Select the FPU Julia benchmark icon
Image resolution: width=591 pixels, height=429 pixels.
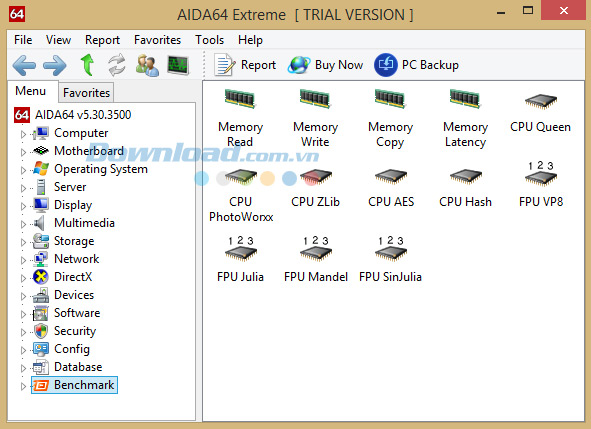(x=240, y=249)
